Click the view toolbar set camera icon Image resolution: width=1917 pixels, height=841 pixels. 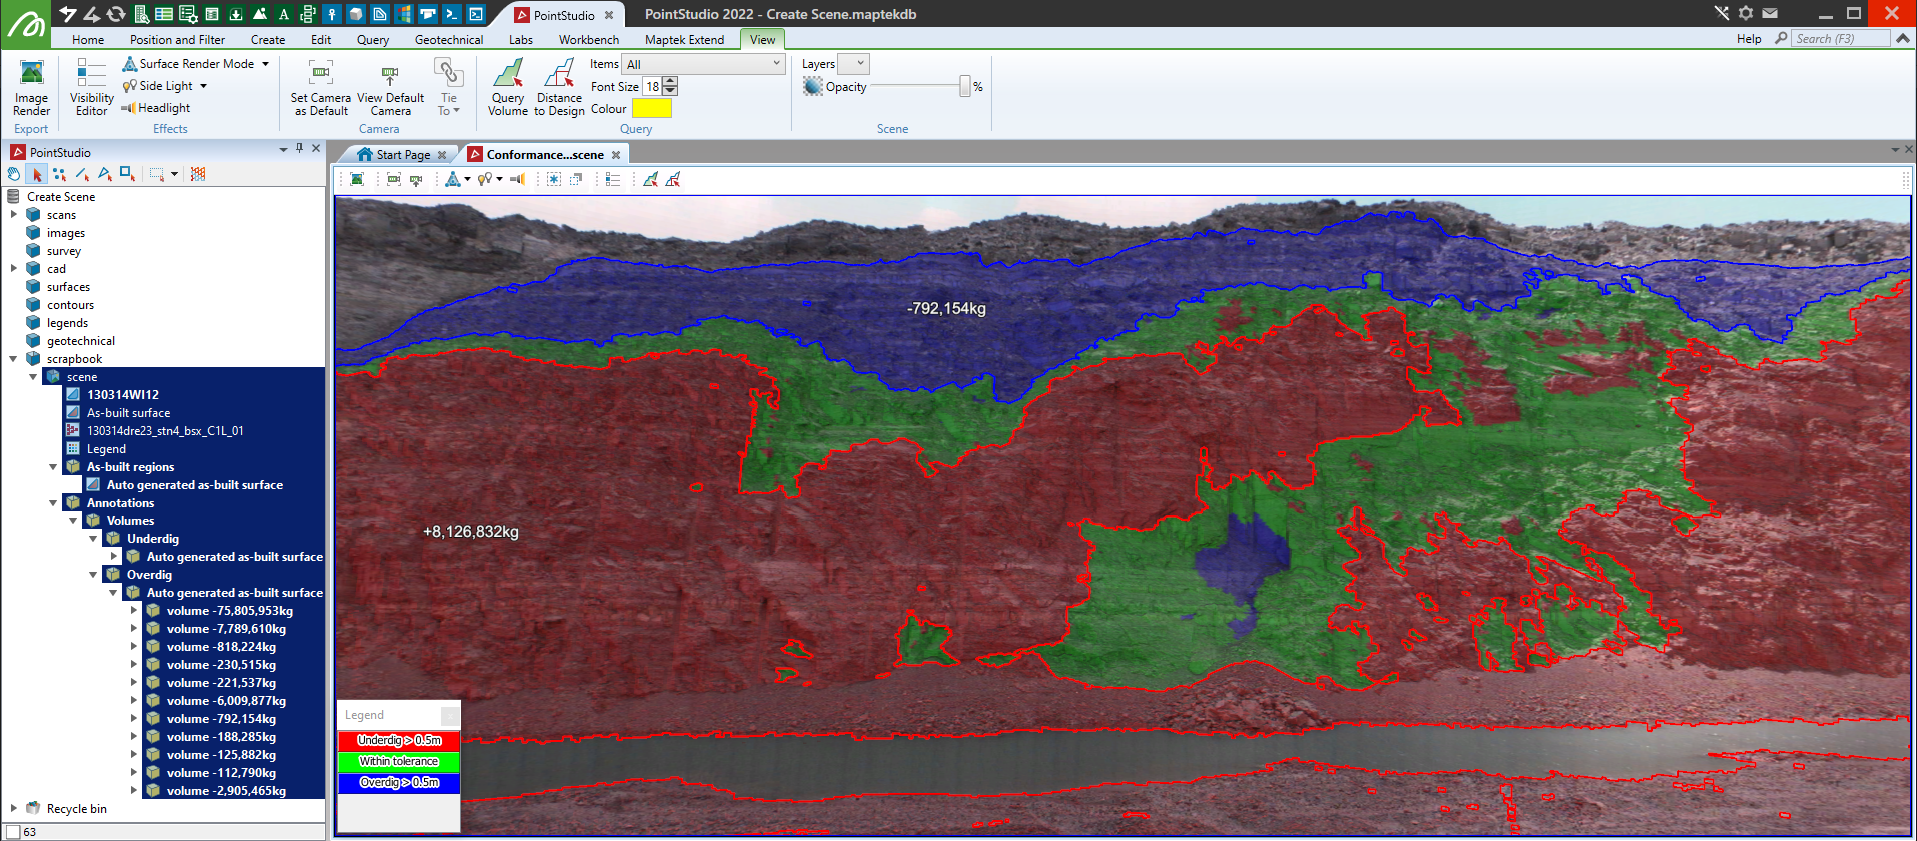pos(394,179)
